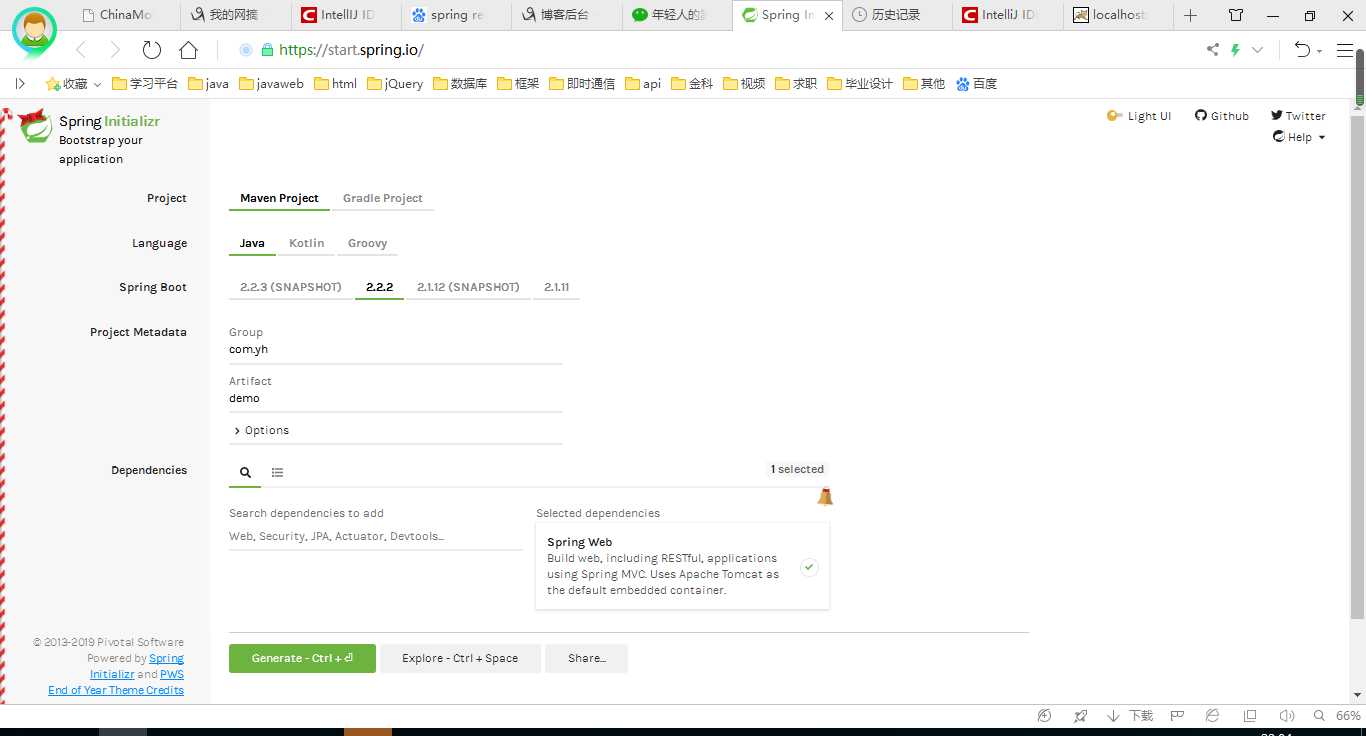Select Spring Boot 2.1.11
1366x736 pixels.
pyautogui.click(x=556, y=288)
